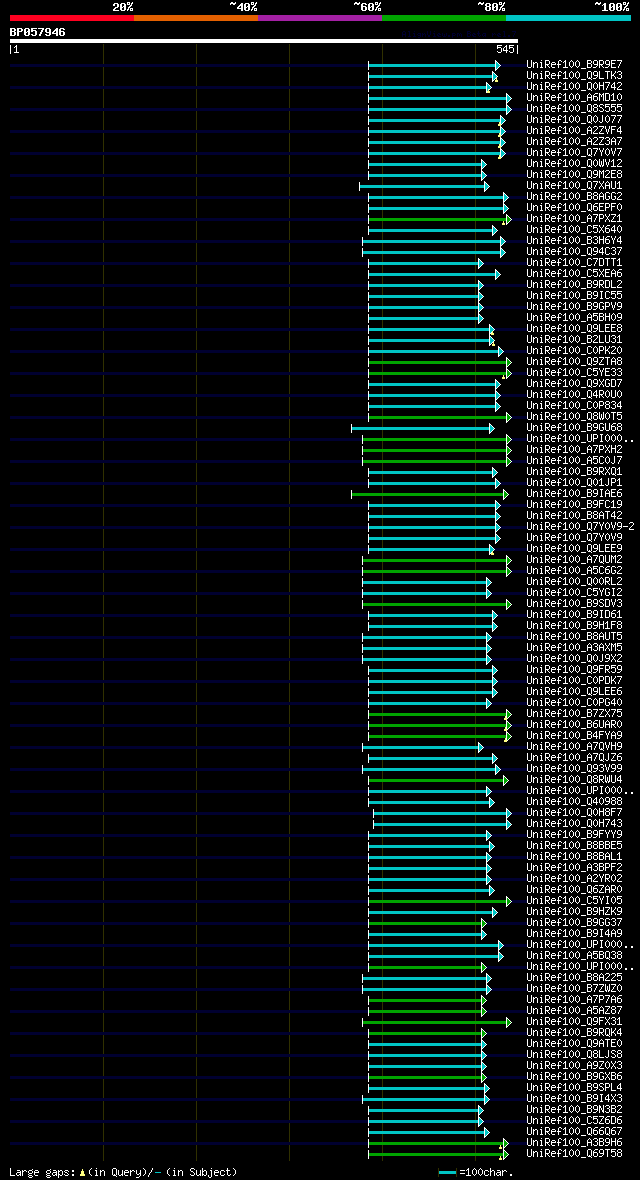Open hit UniRef100_Q8S555

(x=574, y=108)
